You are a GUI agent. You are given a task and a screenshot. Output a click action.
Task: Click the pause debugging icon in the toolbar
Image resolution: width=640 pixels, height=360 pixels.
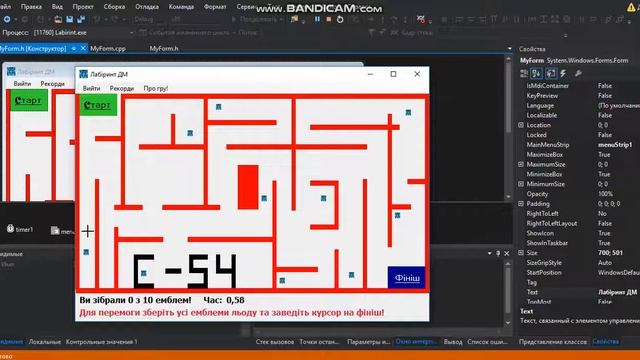point(317,19)
